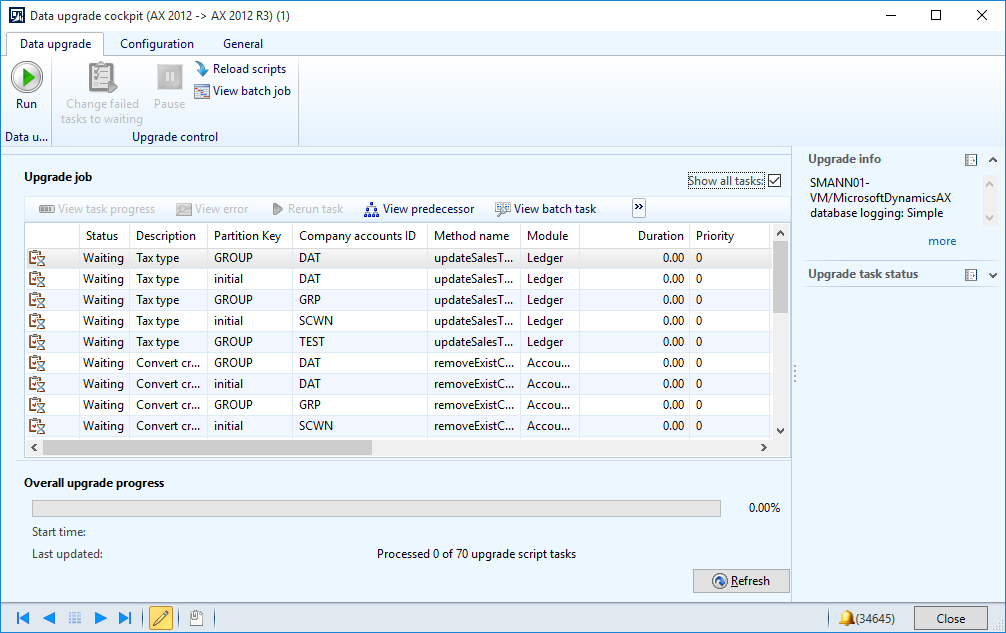
Task: Click the Upgrade info text scroll down arrow
Action: tap(989, 218)
